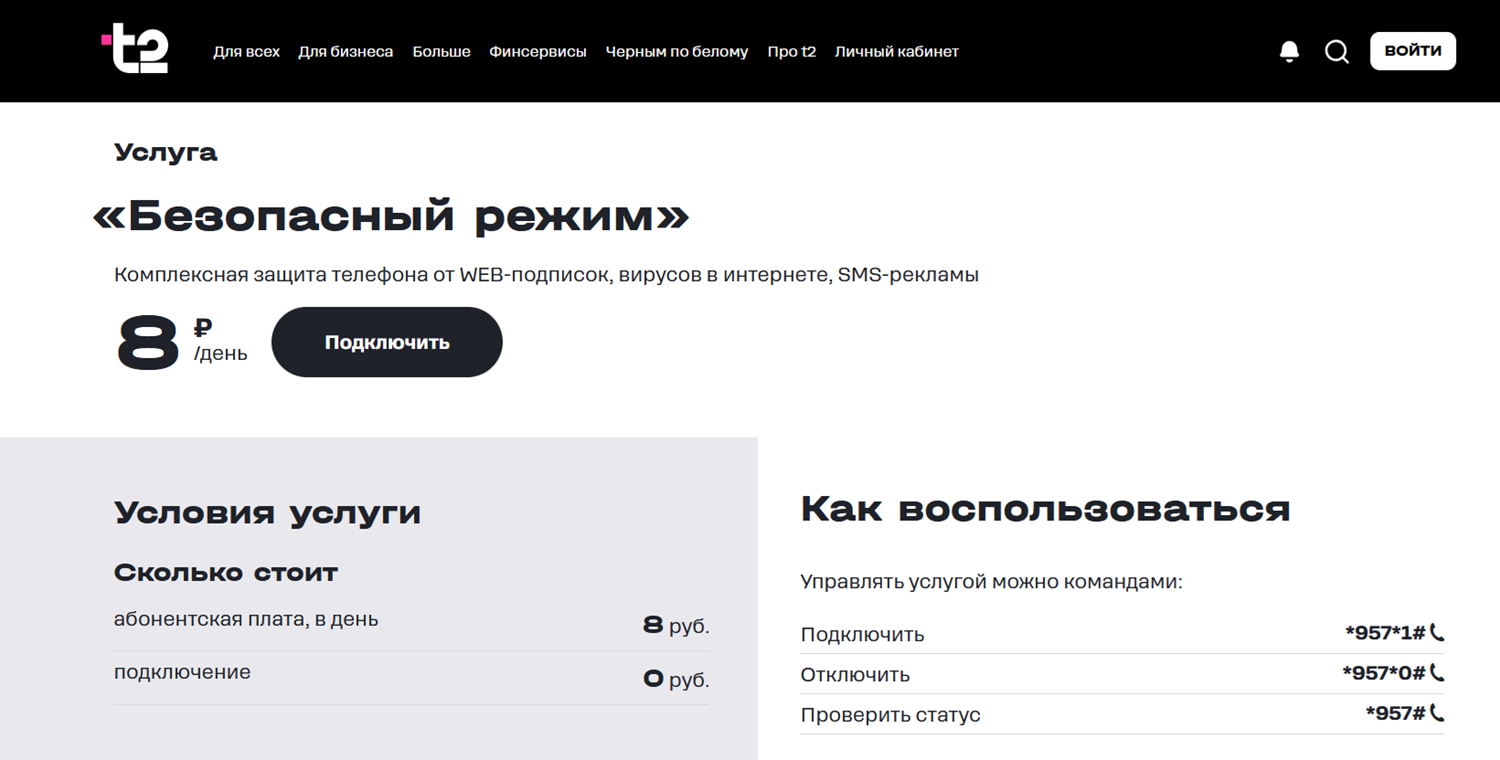Click the 'Условия услуги' heading
Image resolution: width=1500 pixels, height=760 pixels.
(x=267, y=513)
